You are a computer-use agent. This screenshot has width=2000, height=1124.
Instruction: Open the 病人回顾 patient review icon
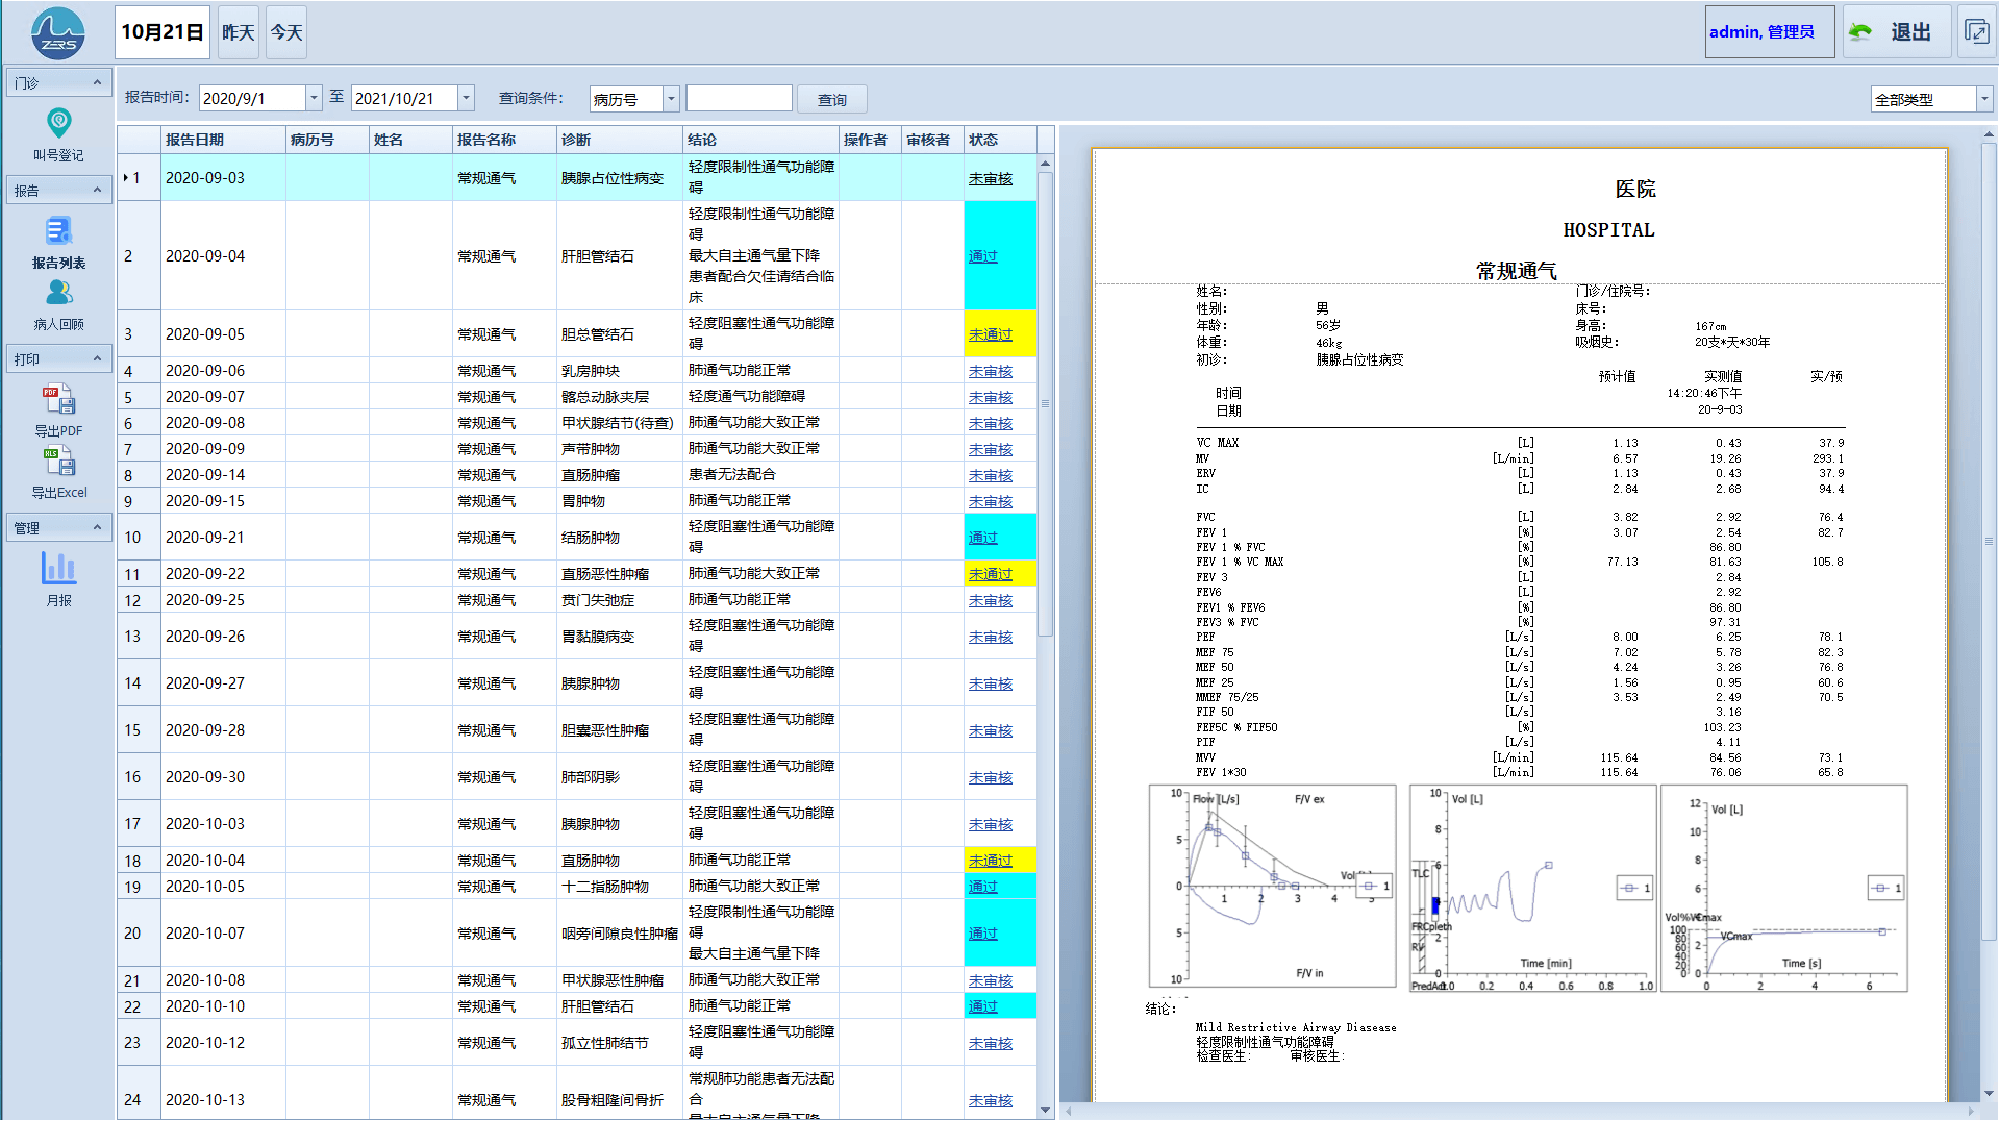59,293
